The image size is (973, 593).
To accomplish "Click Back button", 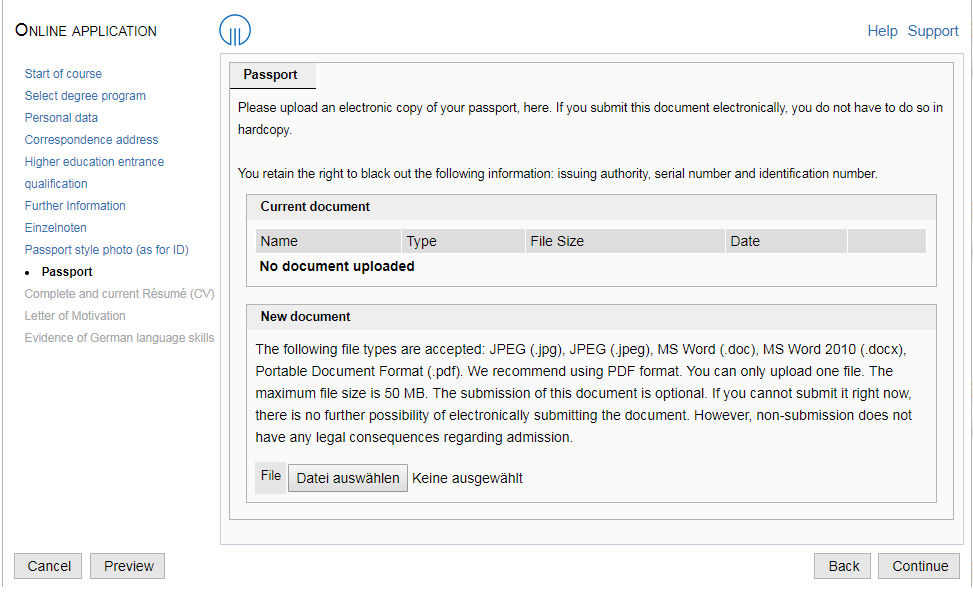I will point(843,566).
